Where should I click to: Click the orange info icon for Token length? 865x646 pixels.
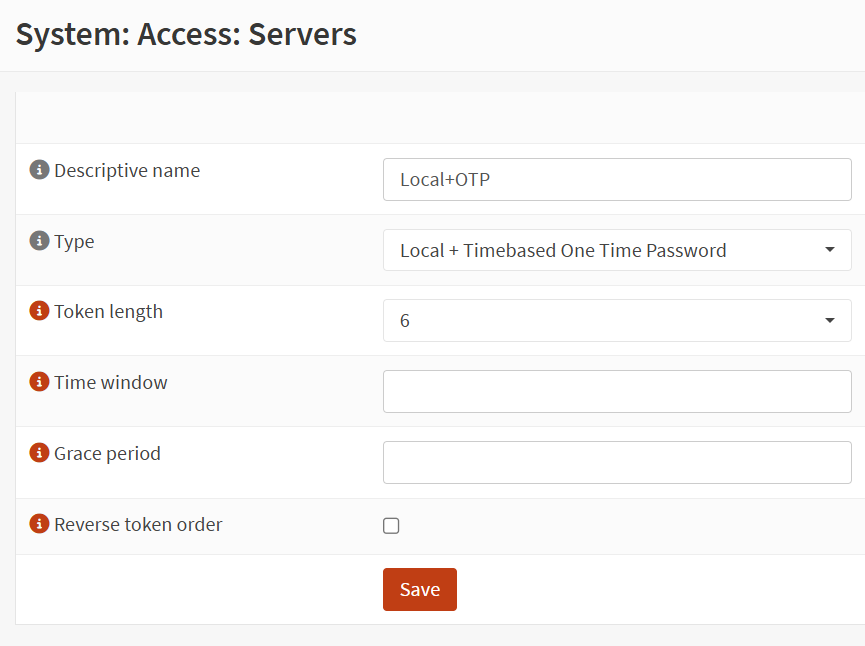(x=39, y=312)
